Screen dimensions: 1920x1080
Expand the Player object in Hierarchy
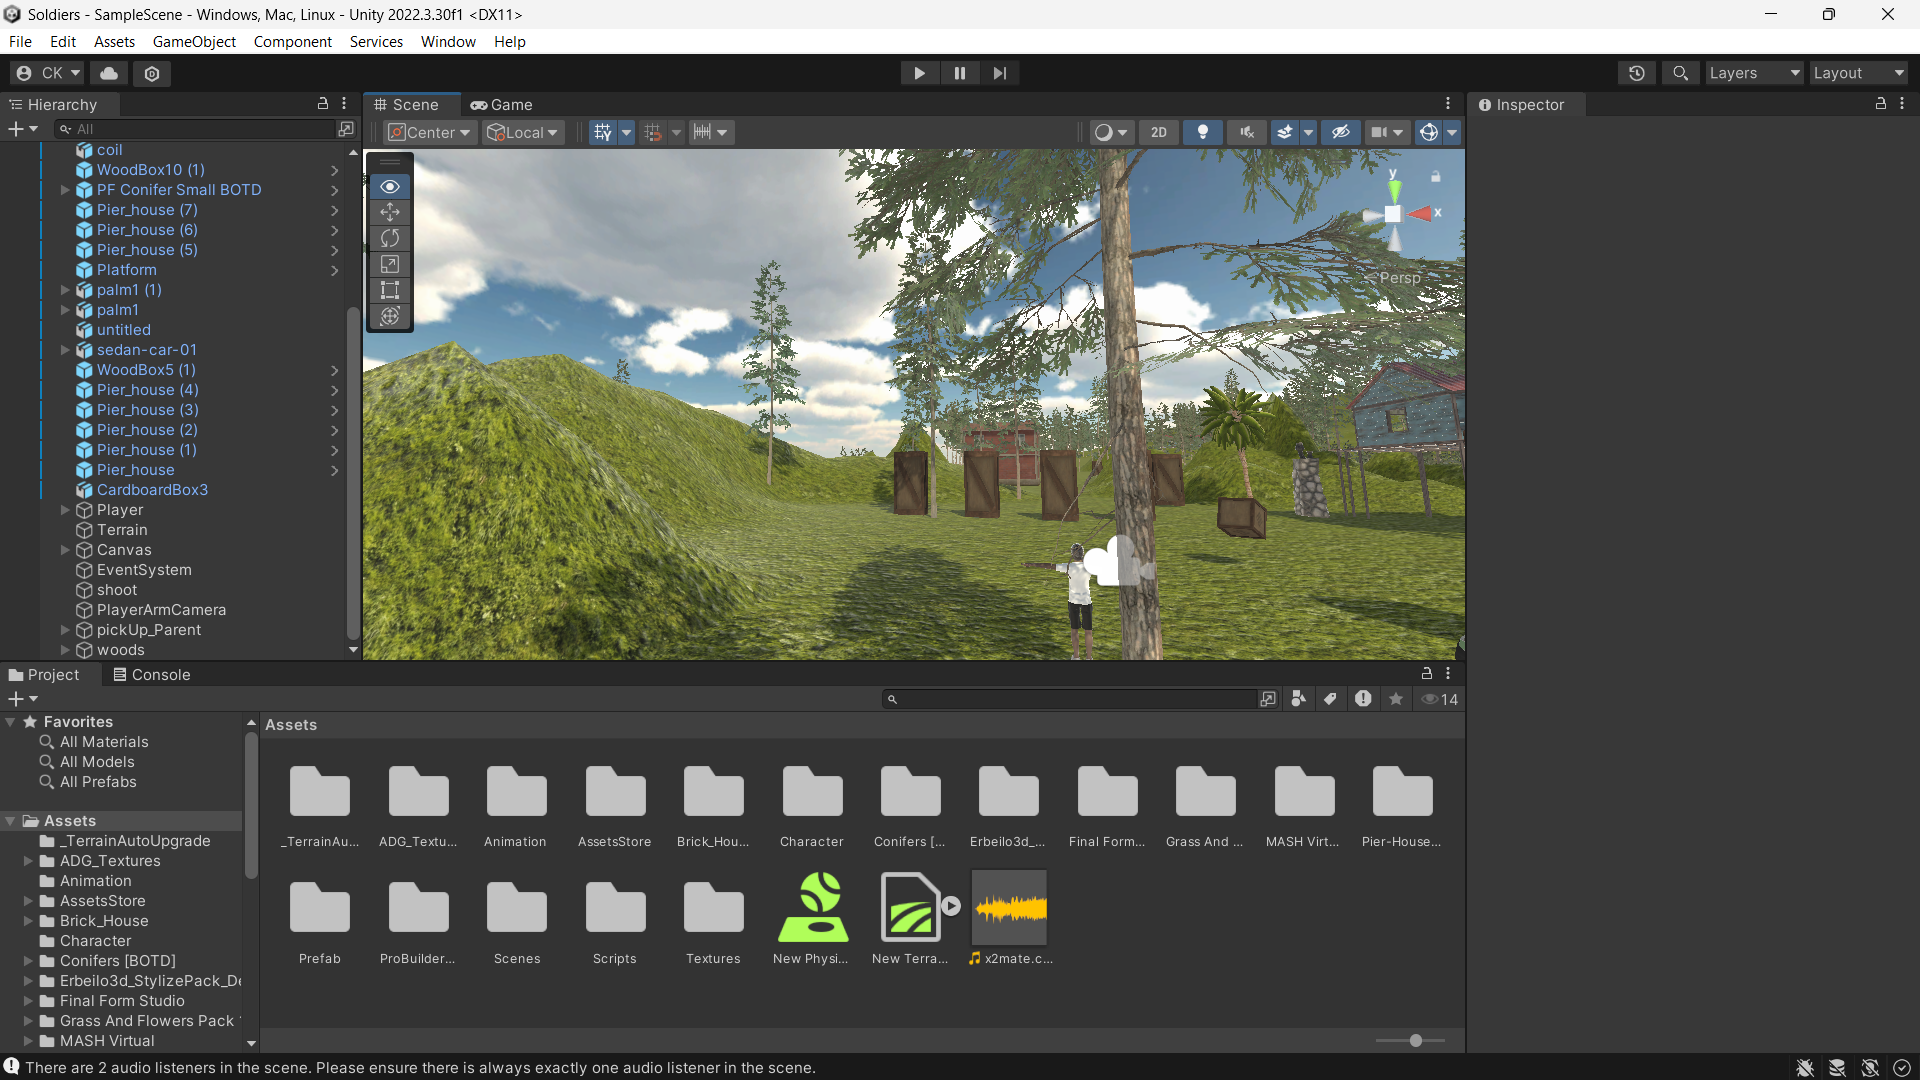[65, 510]
